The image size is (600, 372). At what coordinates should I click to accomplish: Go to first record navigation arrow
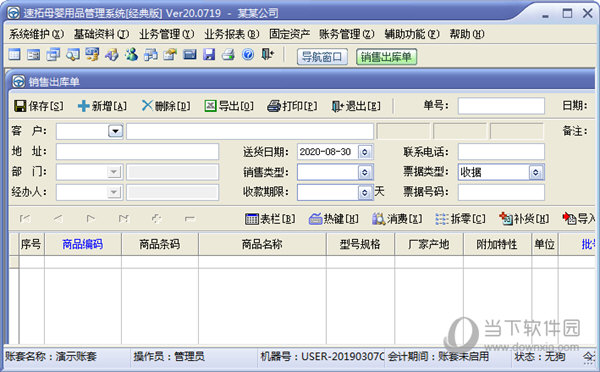pos(25,219)
